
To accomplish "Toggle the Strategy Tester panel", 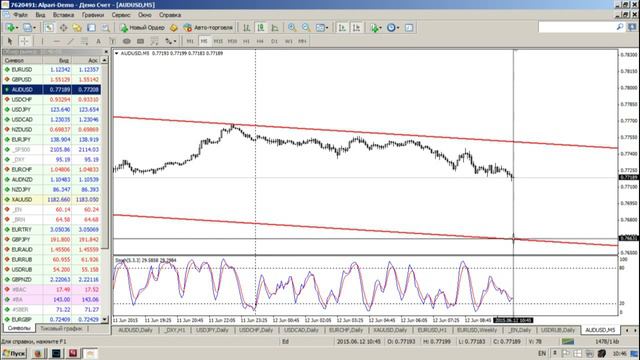I will pyautogui.click(x=105, y=27).
